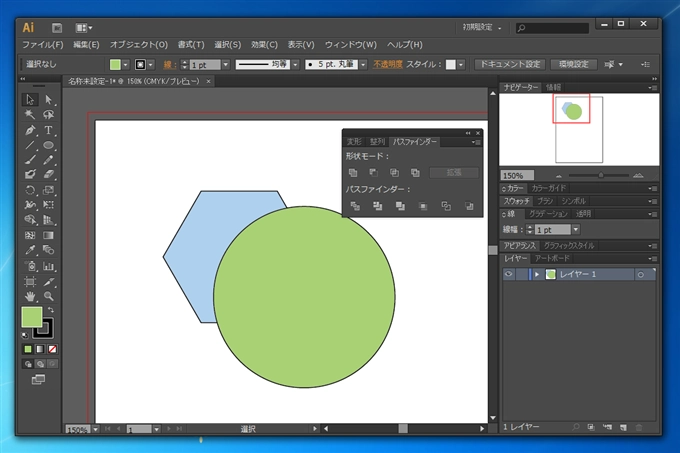Click the Intersect shape mode icon

(394, 173)
